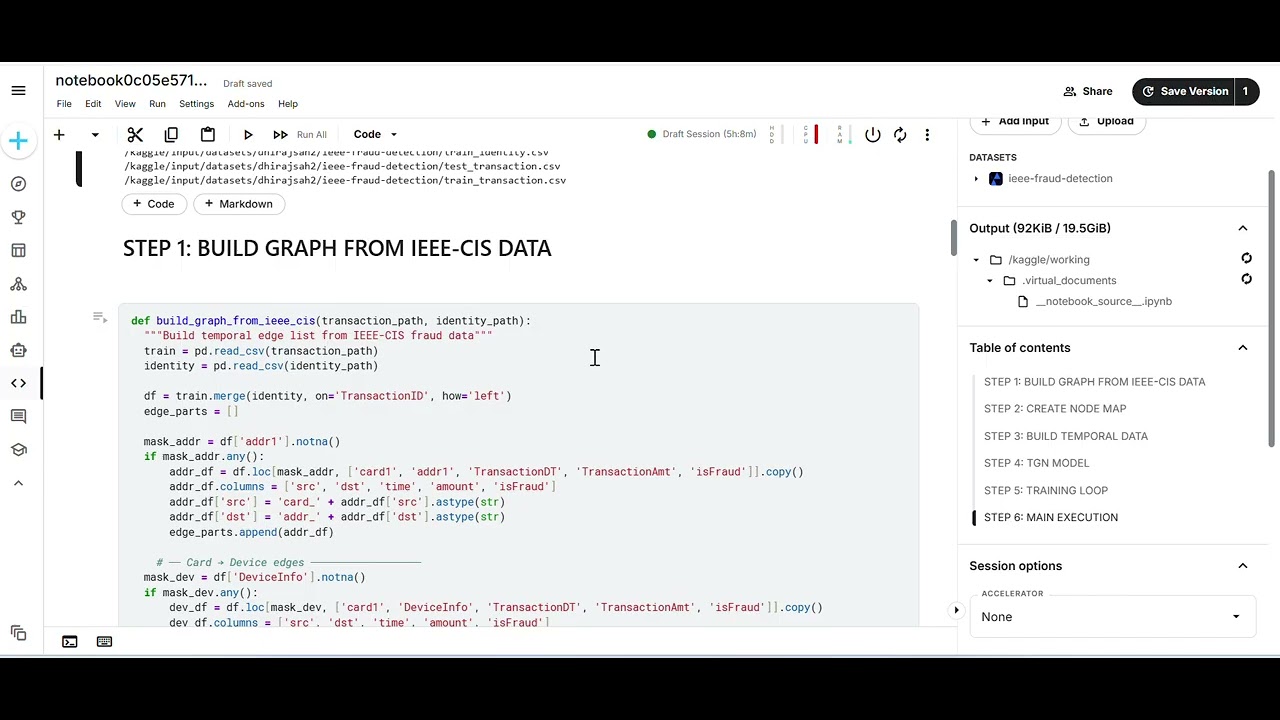Go to STEP 4: TGN MODEL heading

pyautogui.click(x=1036, y=463)
